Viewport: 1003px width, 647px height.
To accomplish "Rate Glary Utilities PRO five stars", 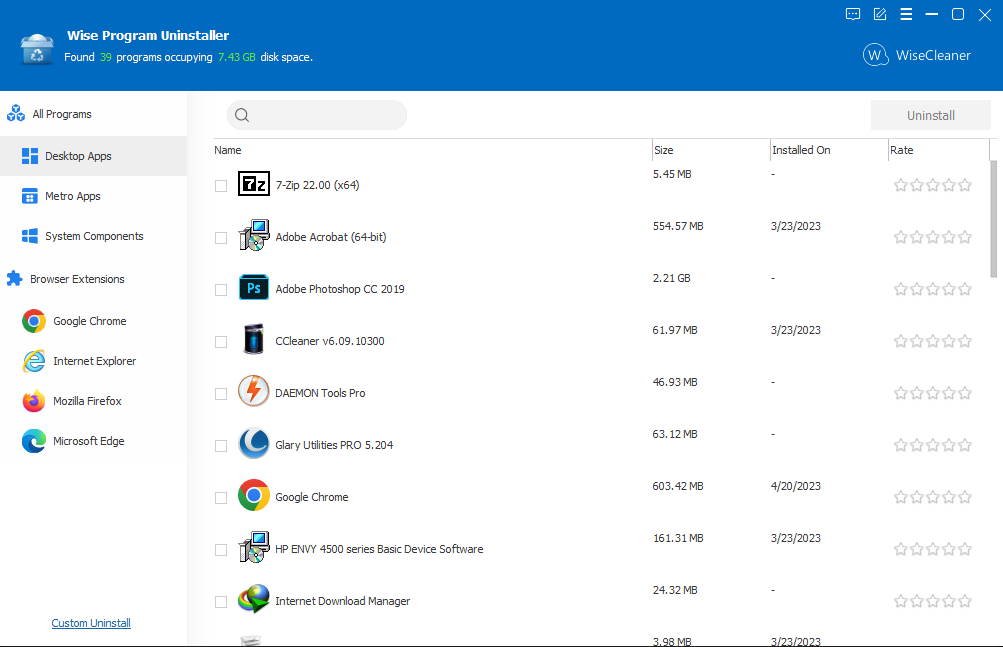I will pos(965,445).
